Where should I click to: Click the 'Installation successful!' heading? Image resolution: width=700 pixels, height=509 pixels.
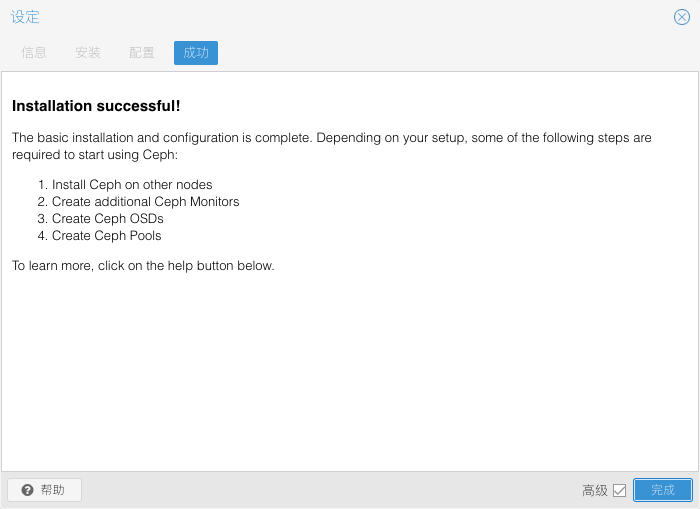(96, 106)
